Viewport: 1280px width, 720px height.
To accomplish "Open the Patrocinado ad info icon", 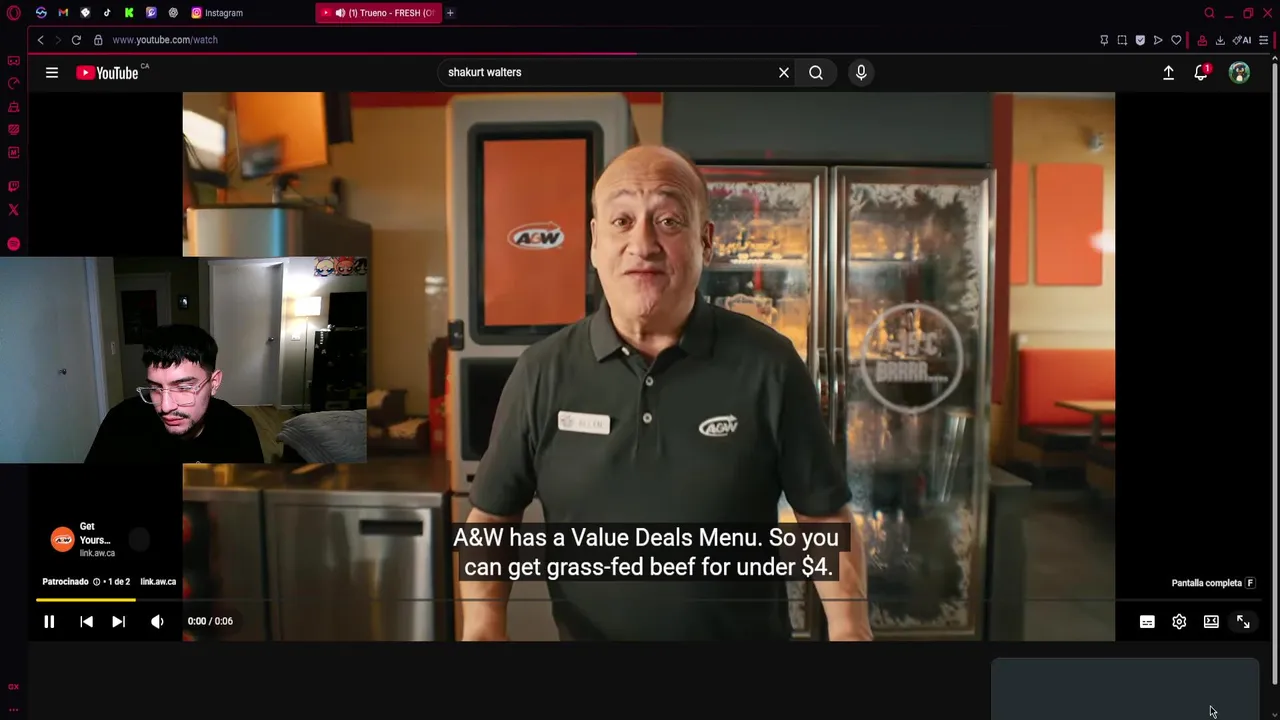I will click(x=97, y=582).
